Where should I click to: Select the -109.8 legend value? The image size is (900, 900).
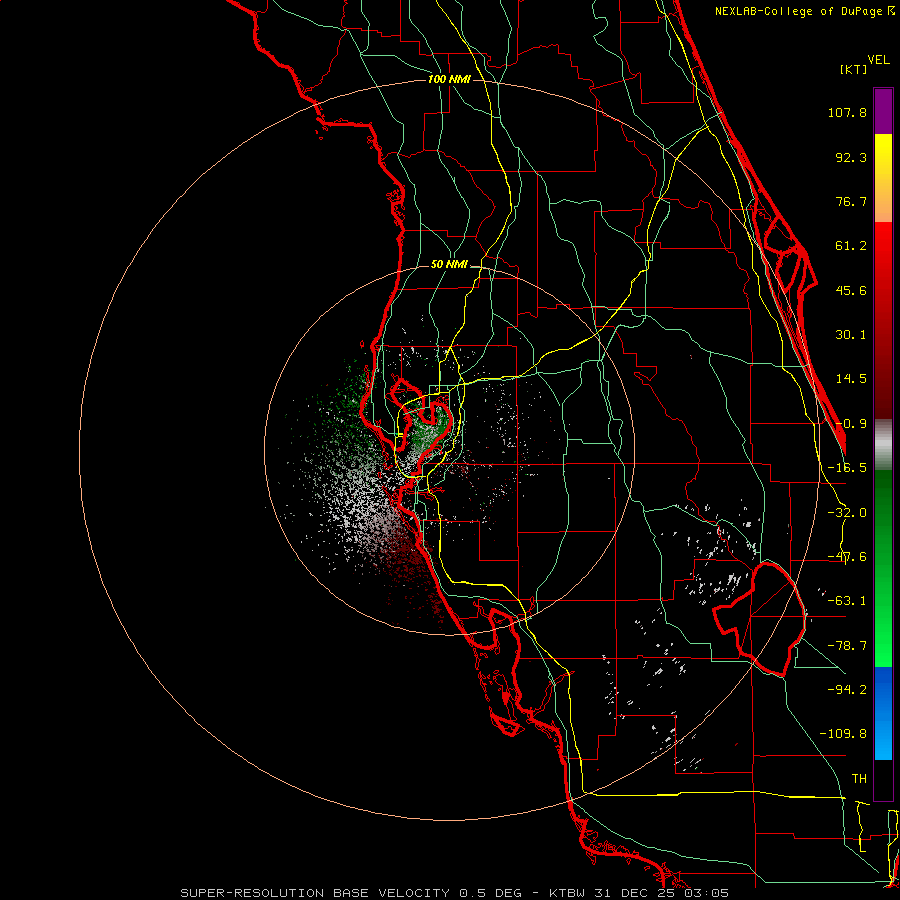tap(843, 734)
